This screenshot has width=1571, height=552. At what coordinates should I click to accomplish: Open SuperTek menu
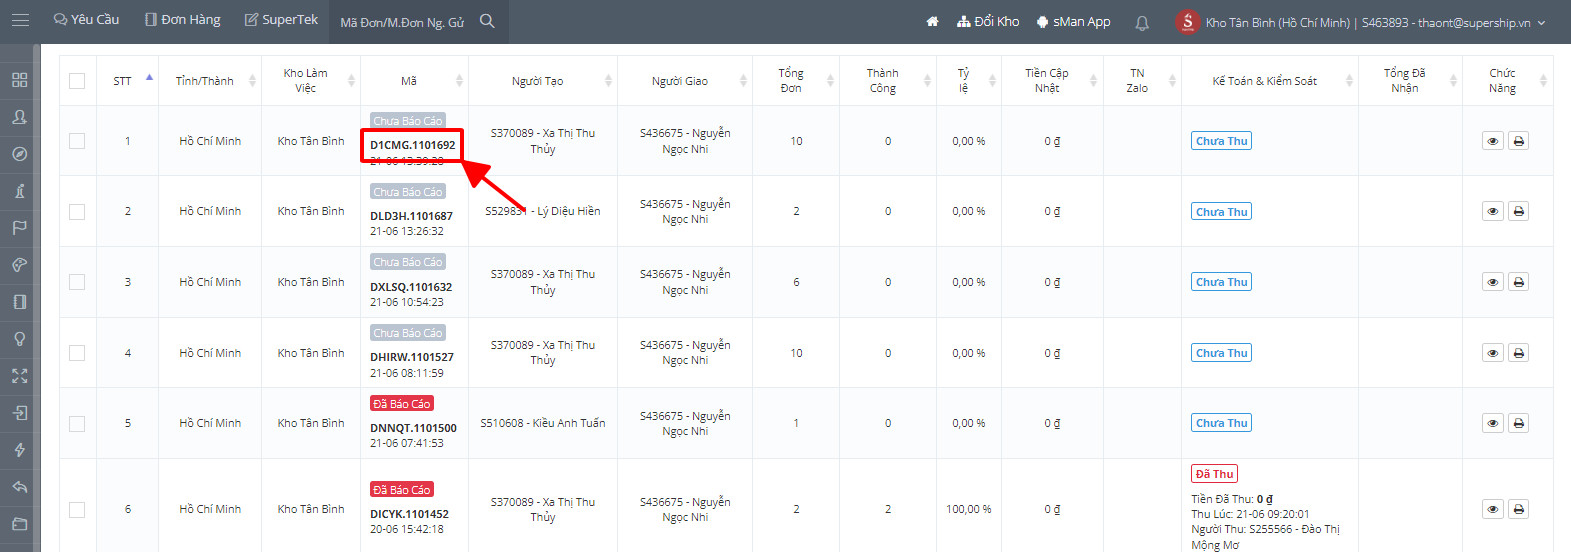[x=281, y=20]
